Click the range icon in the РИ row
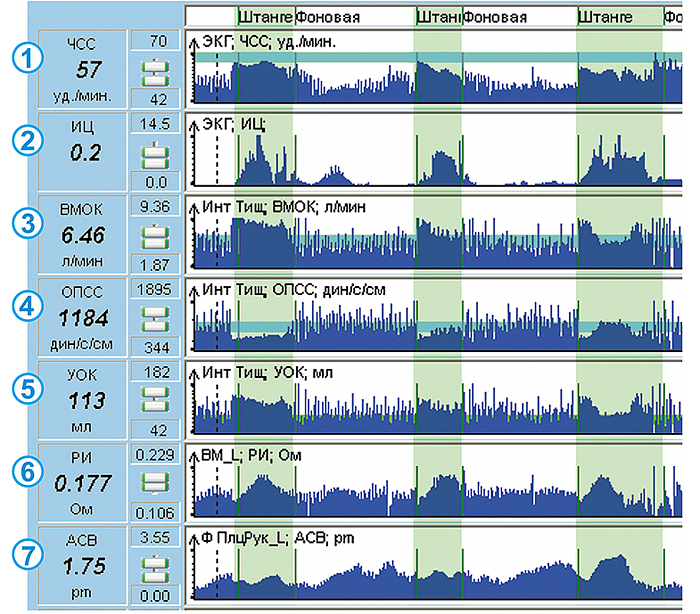 156,481
